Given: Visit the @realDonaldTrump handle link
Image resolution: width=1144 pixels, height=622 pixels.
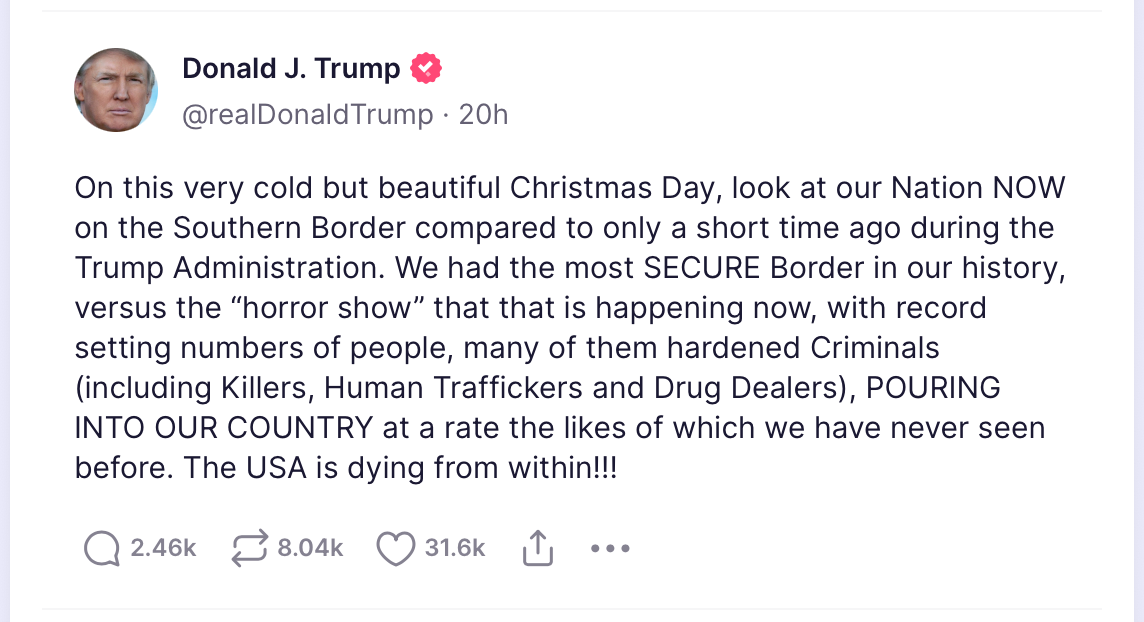Looking at the screenshot, I should pos(307,115).
